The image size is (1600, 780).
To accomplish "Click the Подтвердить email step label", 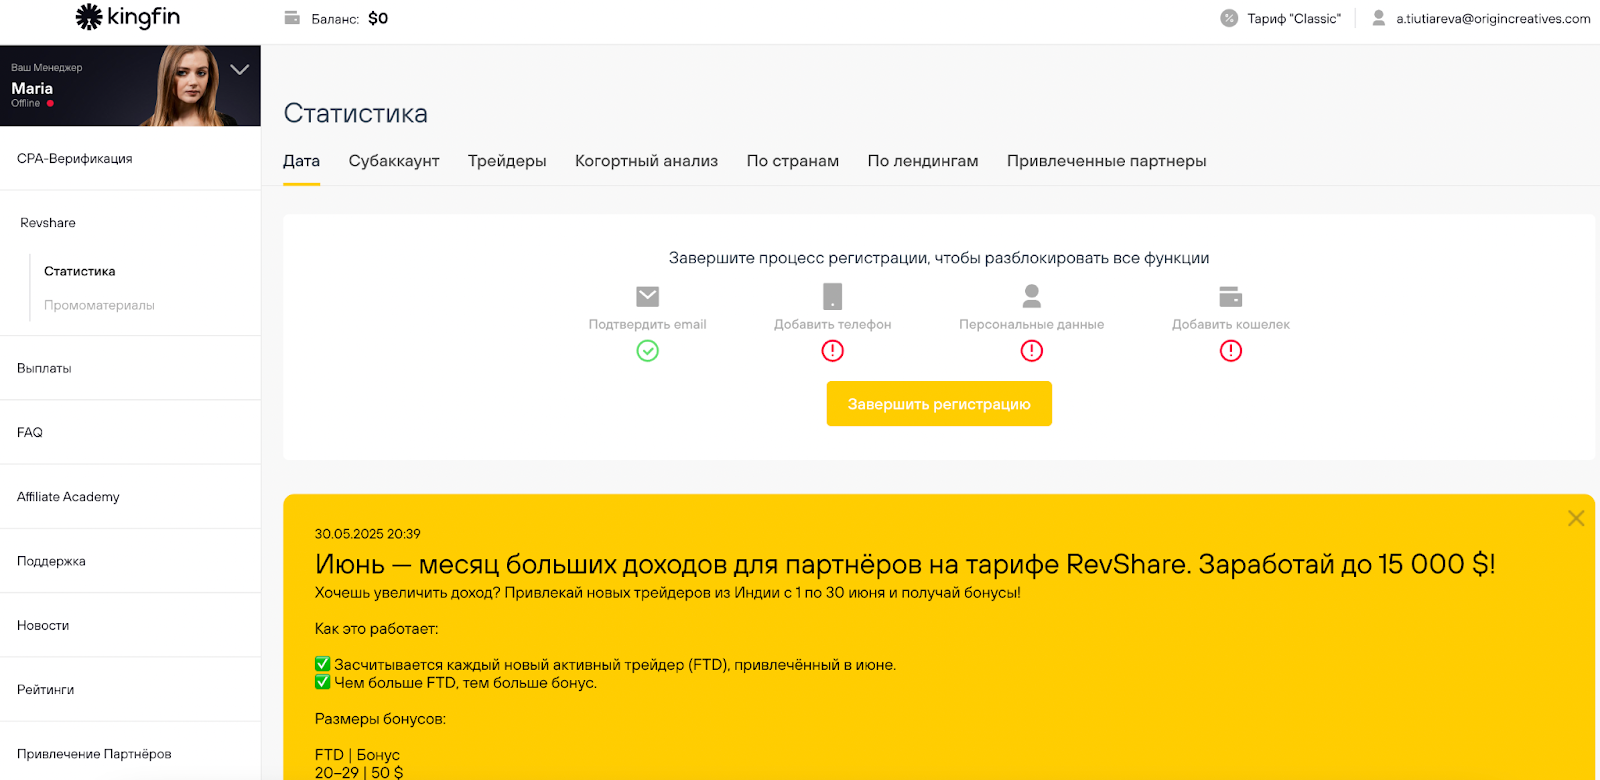I will (x=648, y=324).
